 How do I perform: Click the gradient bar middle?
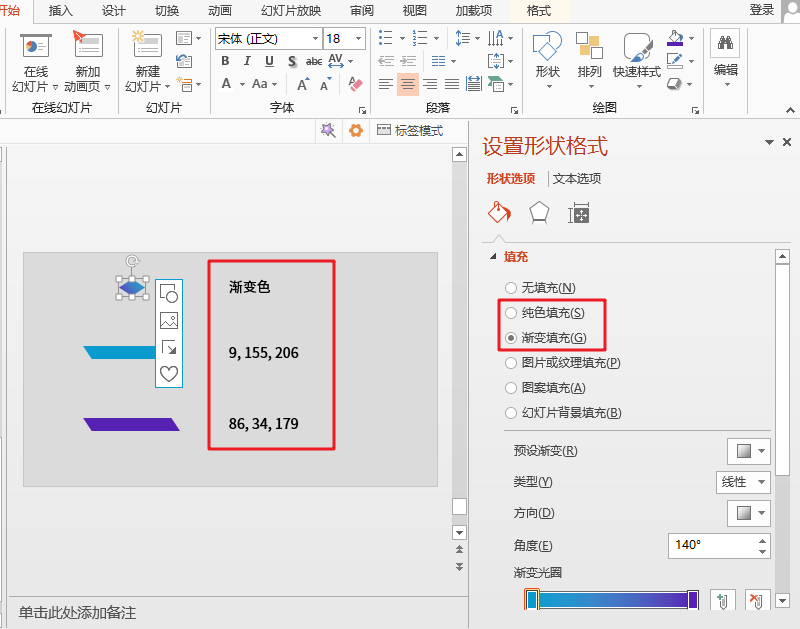click(612, 600)
